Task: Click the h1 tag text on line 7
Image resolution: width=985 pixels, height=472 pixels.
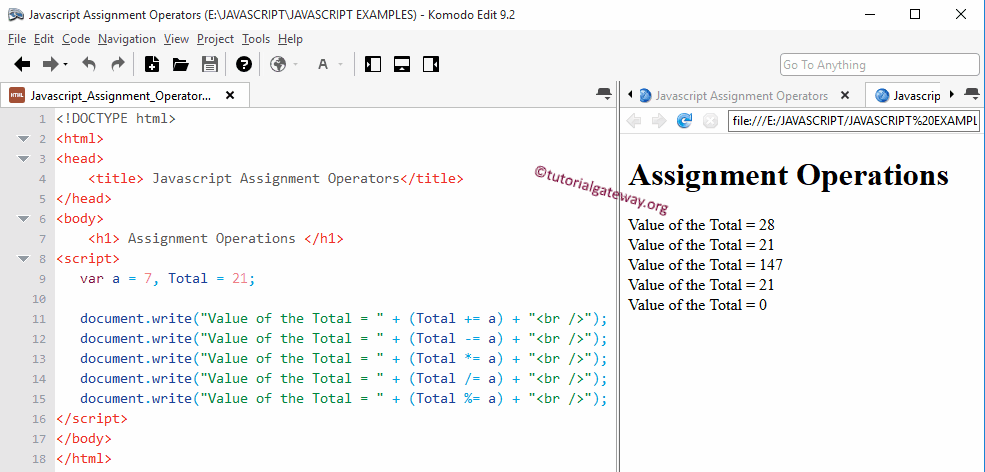Action: click(216, 239)
